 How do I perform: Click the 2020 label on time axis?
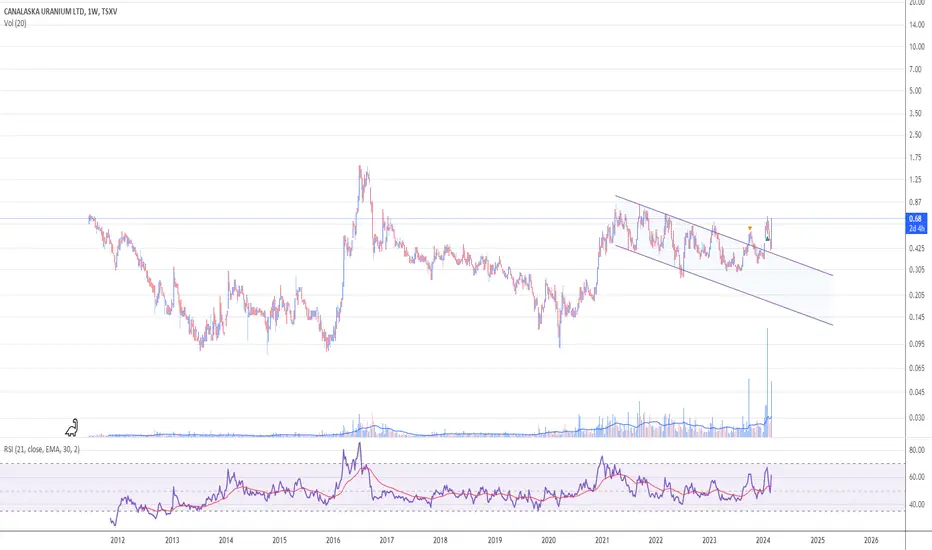tap(549, 540)
